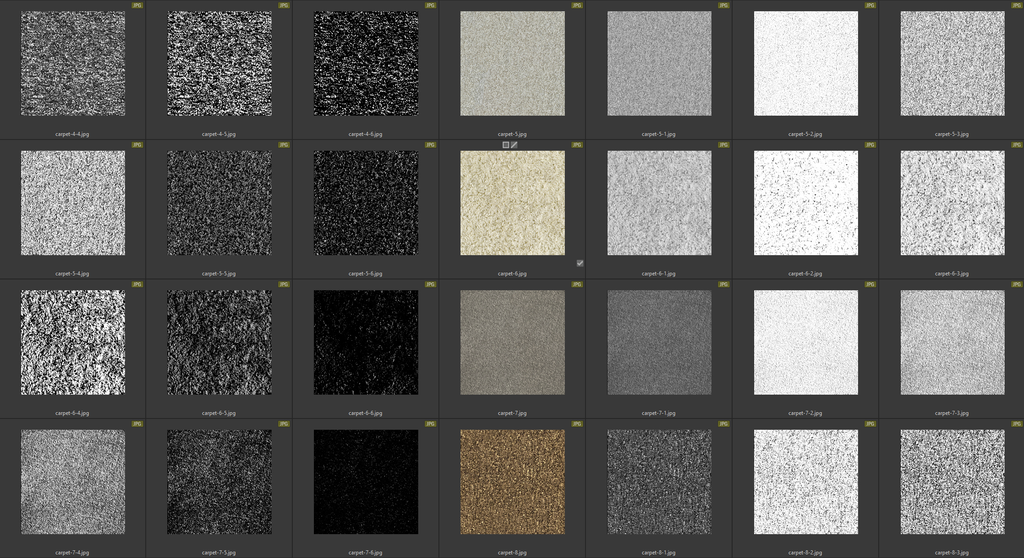
Task: Select the carpet-6-4.jpg thumbnail
Action: click(73, 342)
